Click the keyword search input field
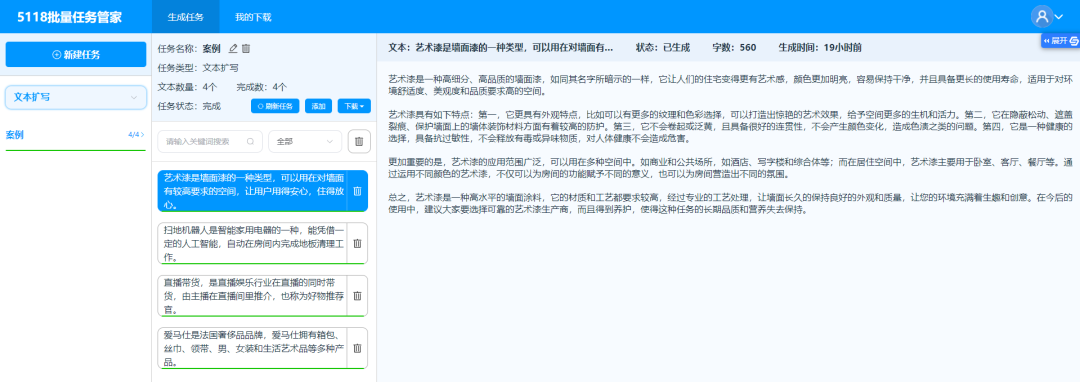Viewport: 1080px width, 382px height. tap(210, 142)
